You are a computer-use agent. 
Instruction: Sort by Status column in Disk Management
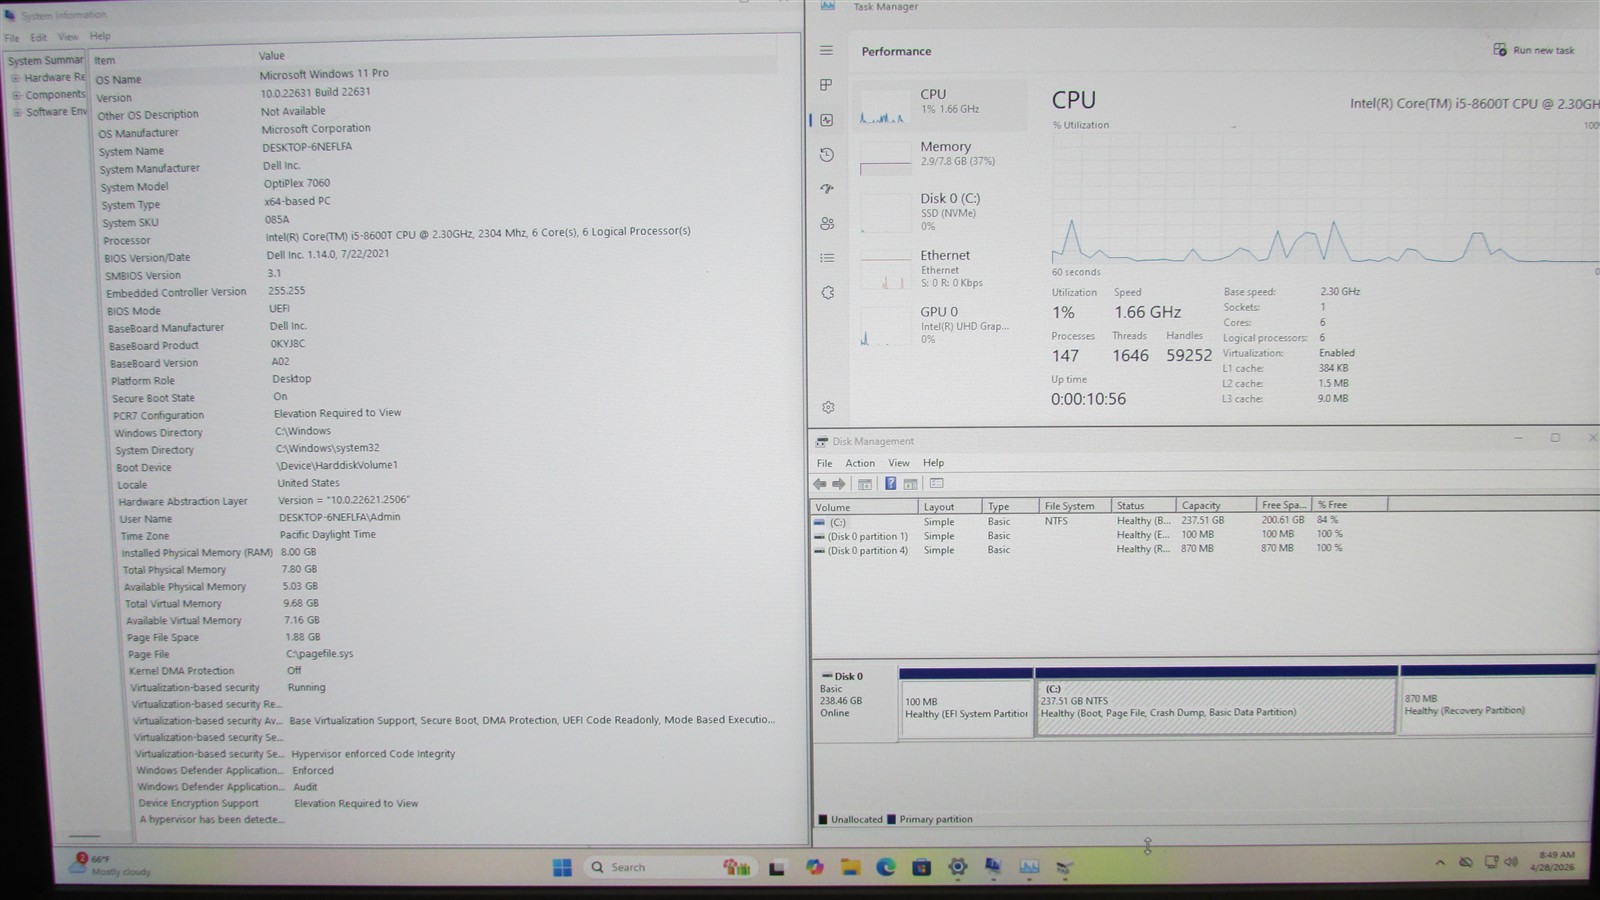point(1144,506)
